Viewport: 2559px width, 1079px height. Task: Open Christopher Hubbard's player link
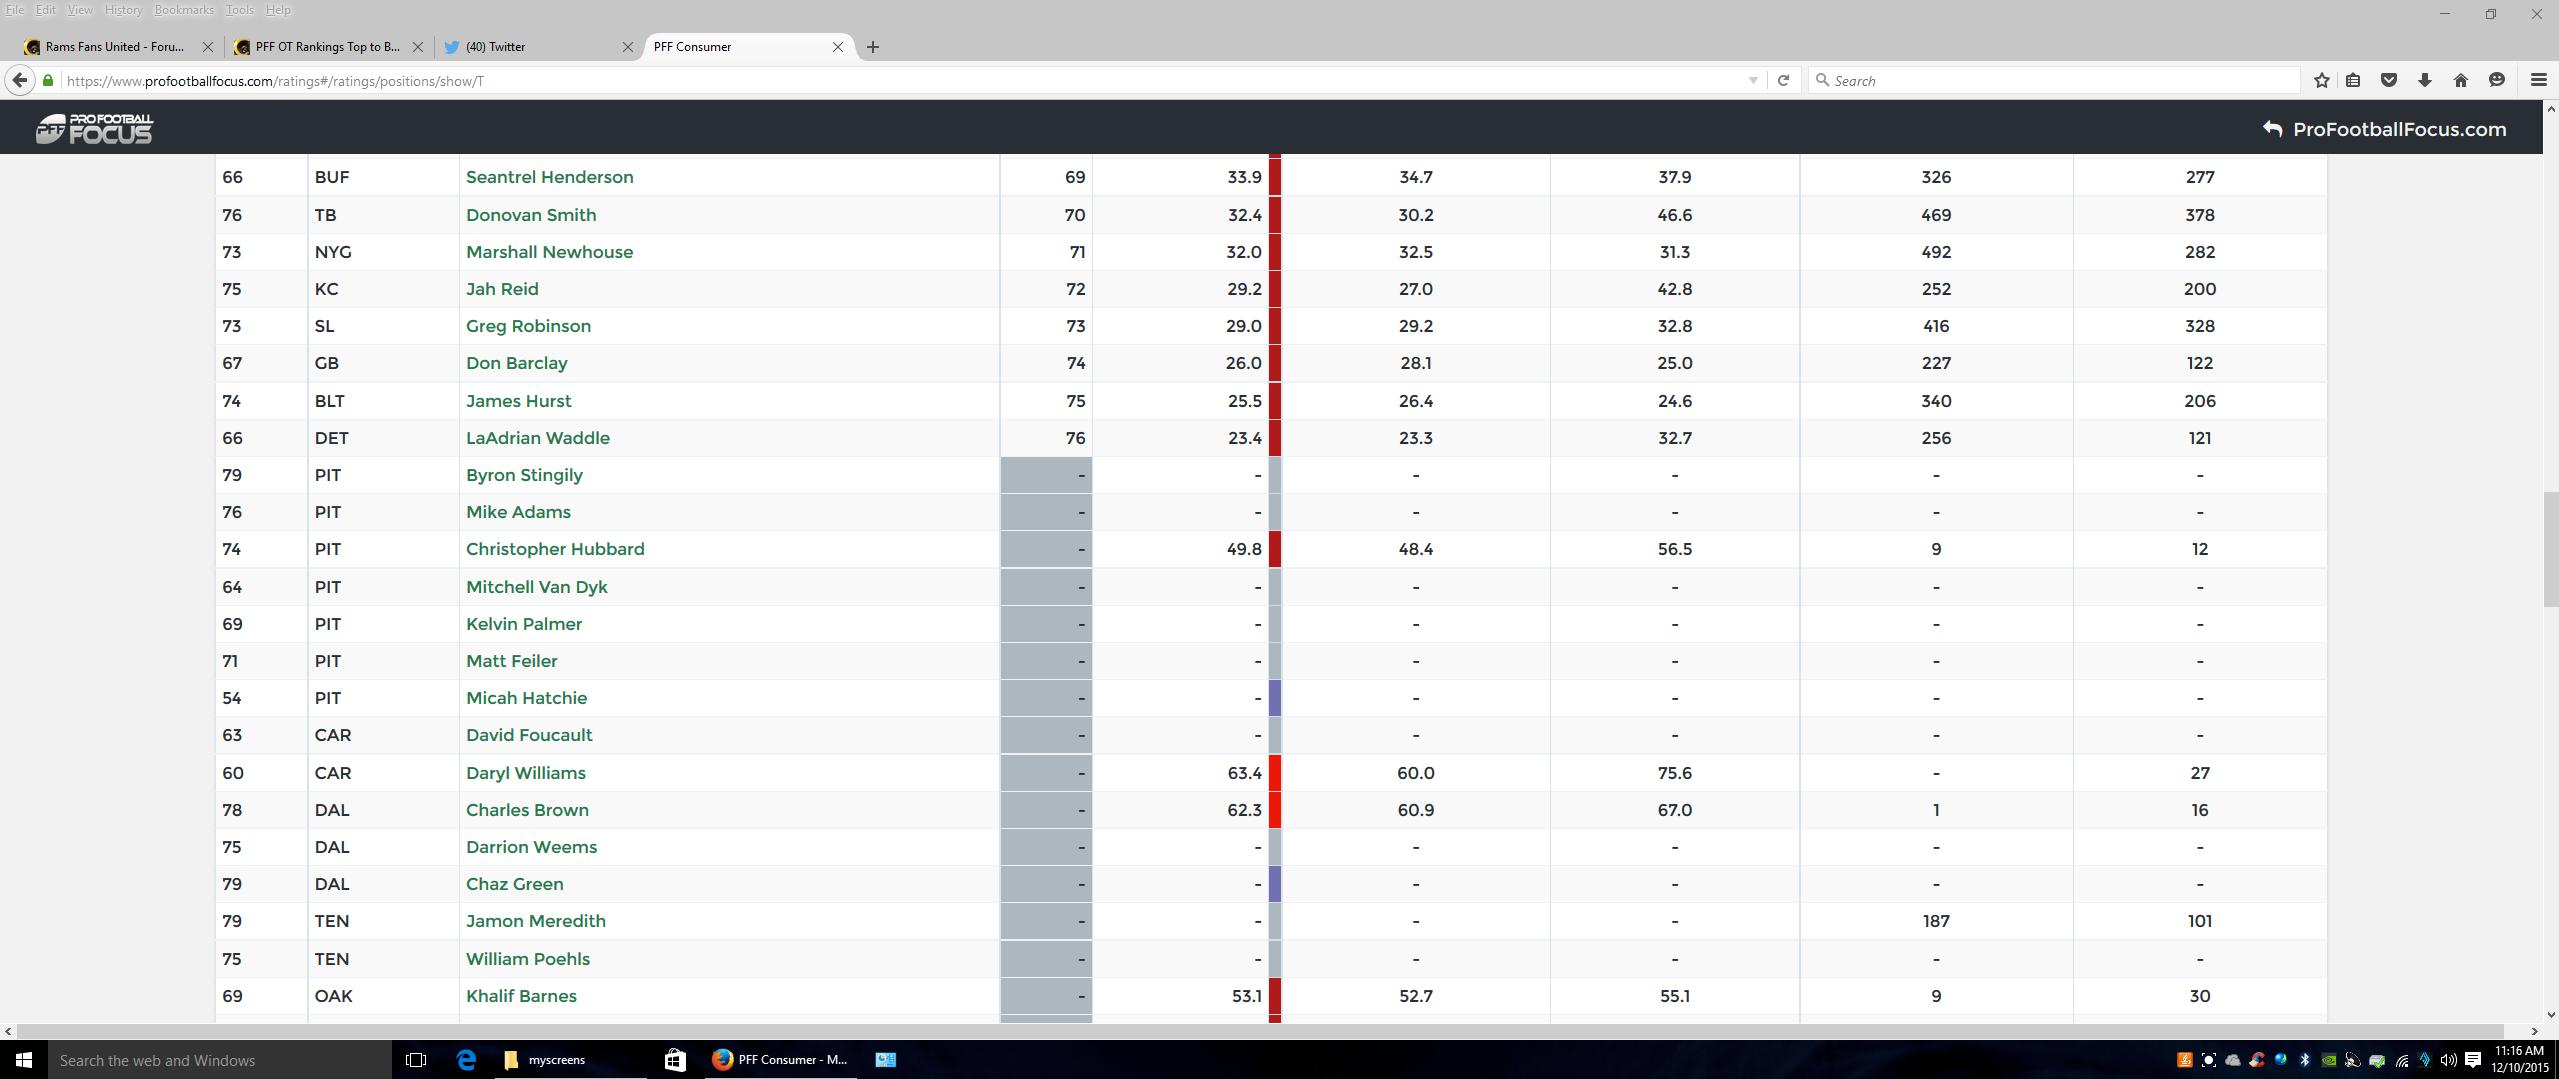[555, 549]
